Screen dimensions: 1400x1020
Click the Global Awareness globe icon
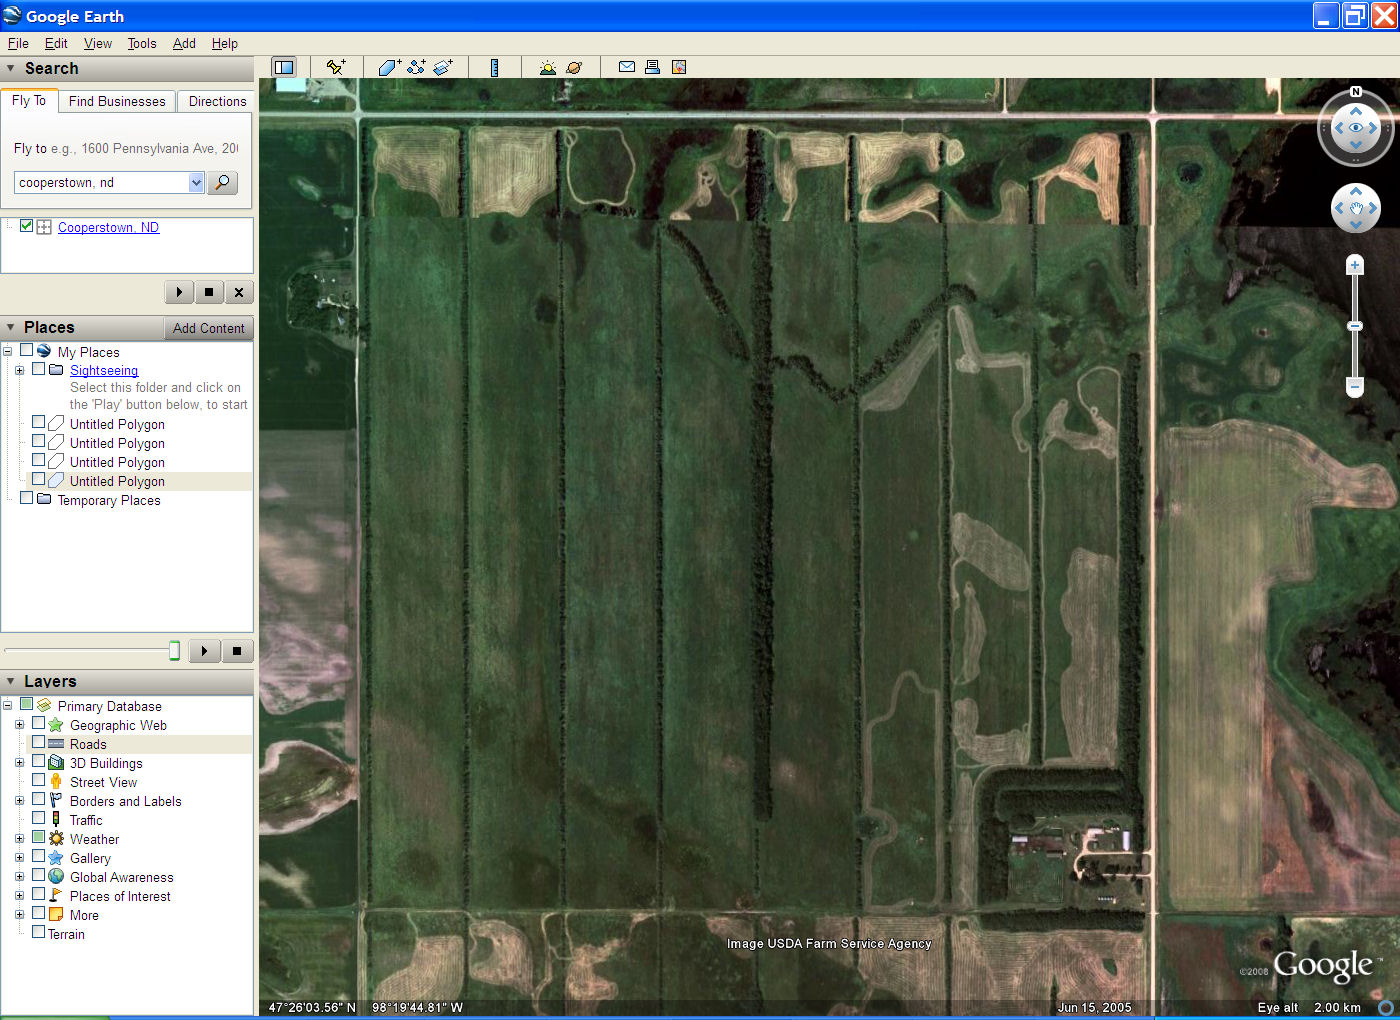pos(56,877)
